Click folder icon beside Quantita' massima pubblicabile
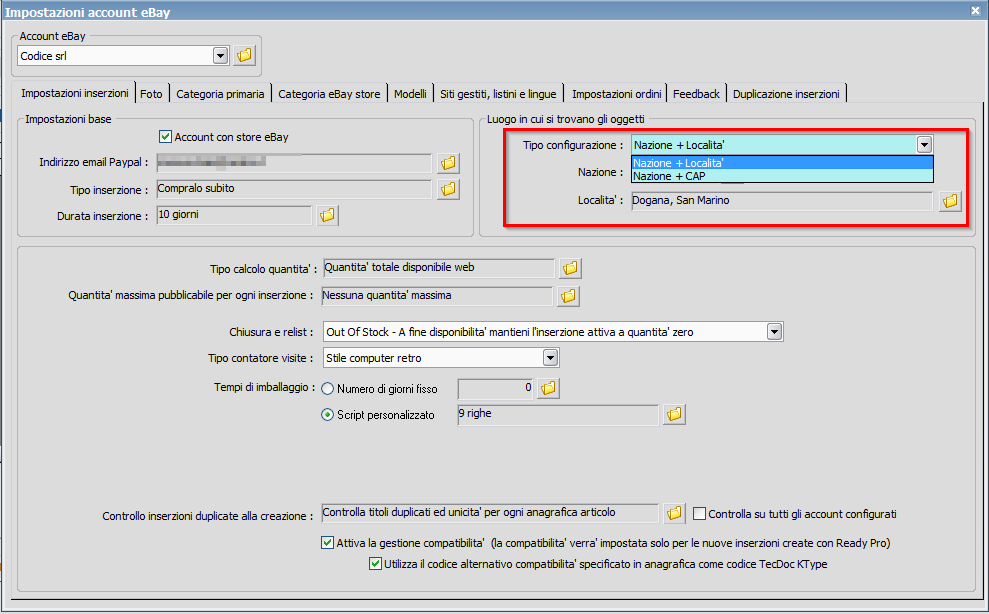This screenshot has width=989, height=614. [x=568, y=296]
